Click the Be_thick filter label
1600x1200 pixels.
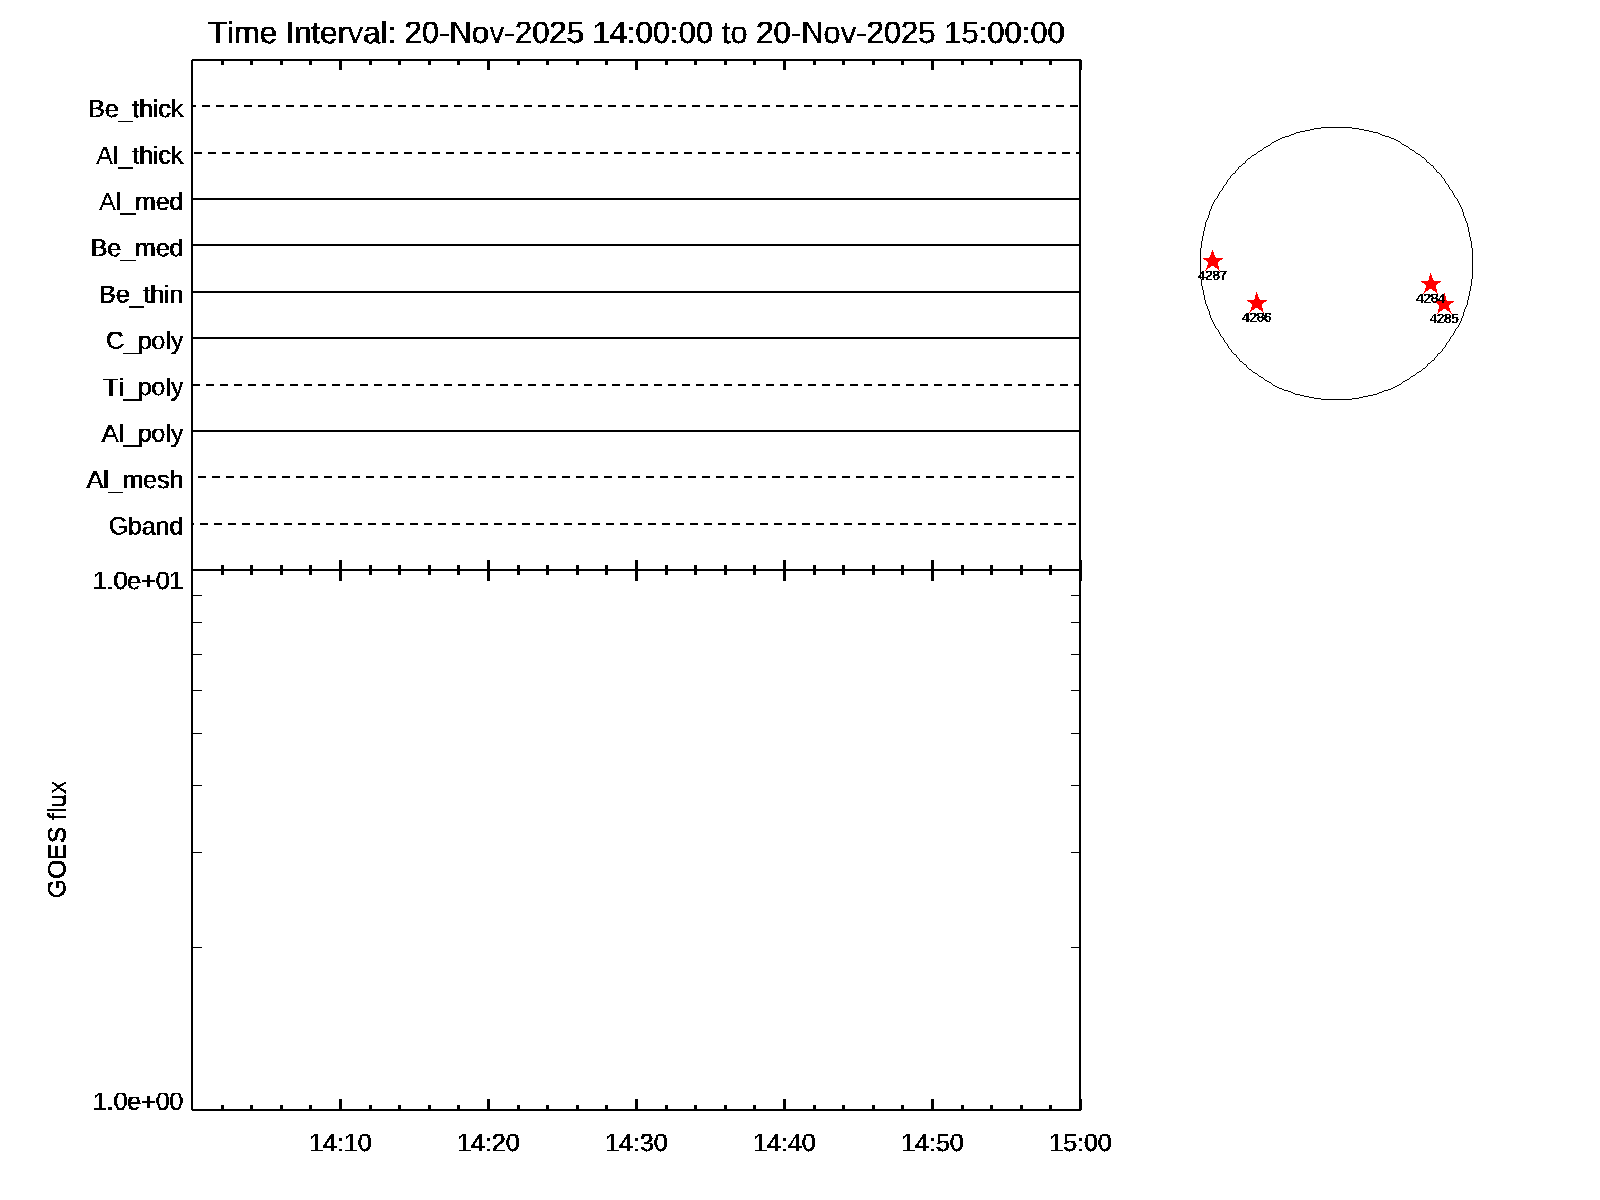click(136, 109)
